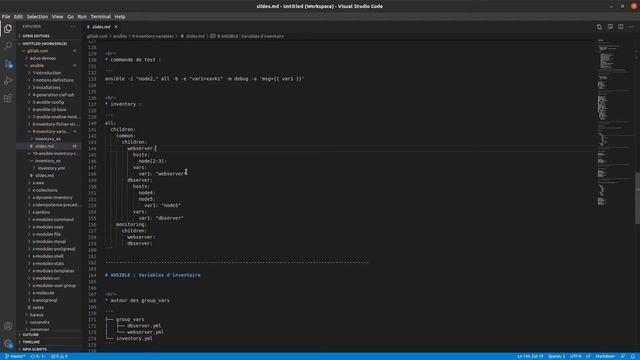The image size is (640, 360).
Task: Expand the x-modules-shell folder
Action: coord(48,256)
